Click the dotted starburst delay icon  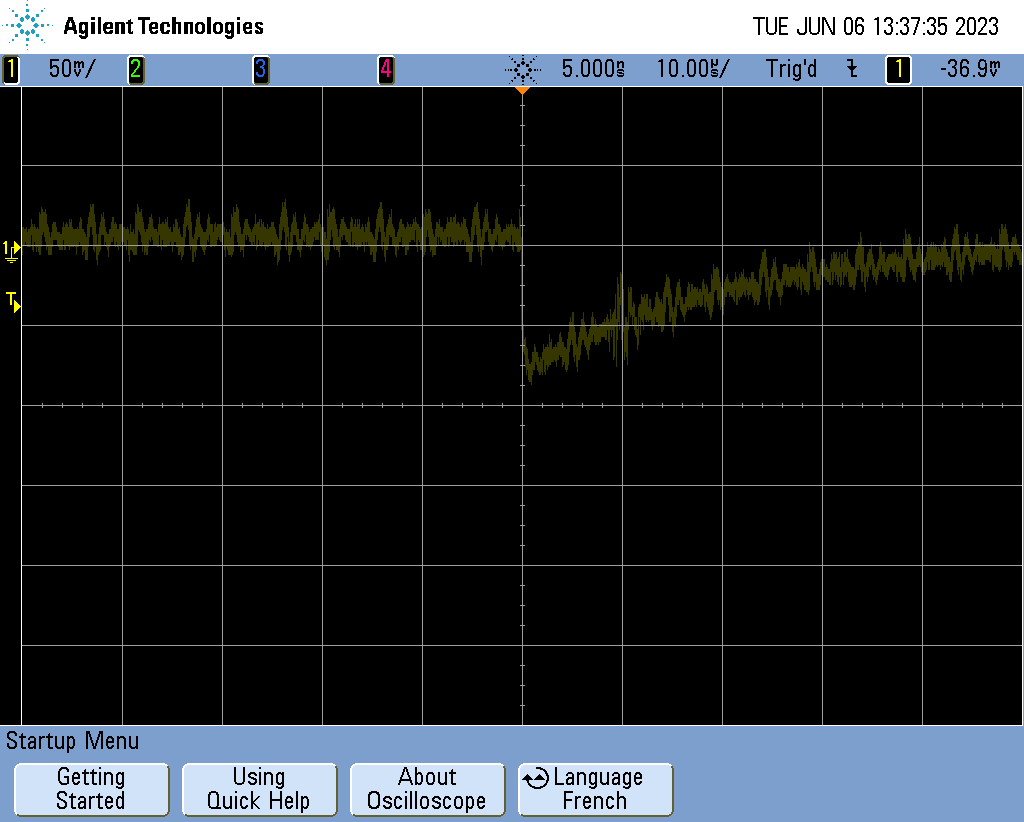coord(521,70)
